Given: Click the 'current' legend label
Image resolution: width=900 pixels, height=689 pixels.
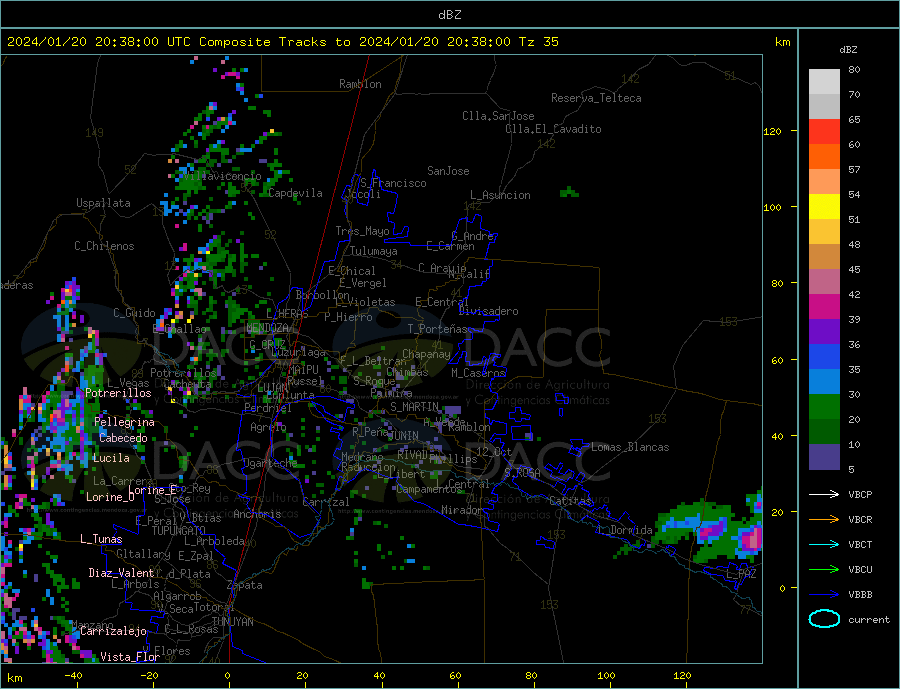Looking at the screenshot, I should [868, 620].
